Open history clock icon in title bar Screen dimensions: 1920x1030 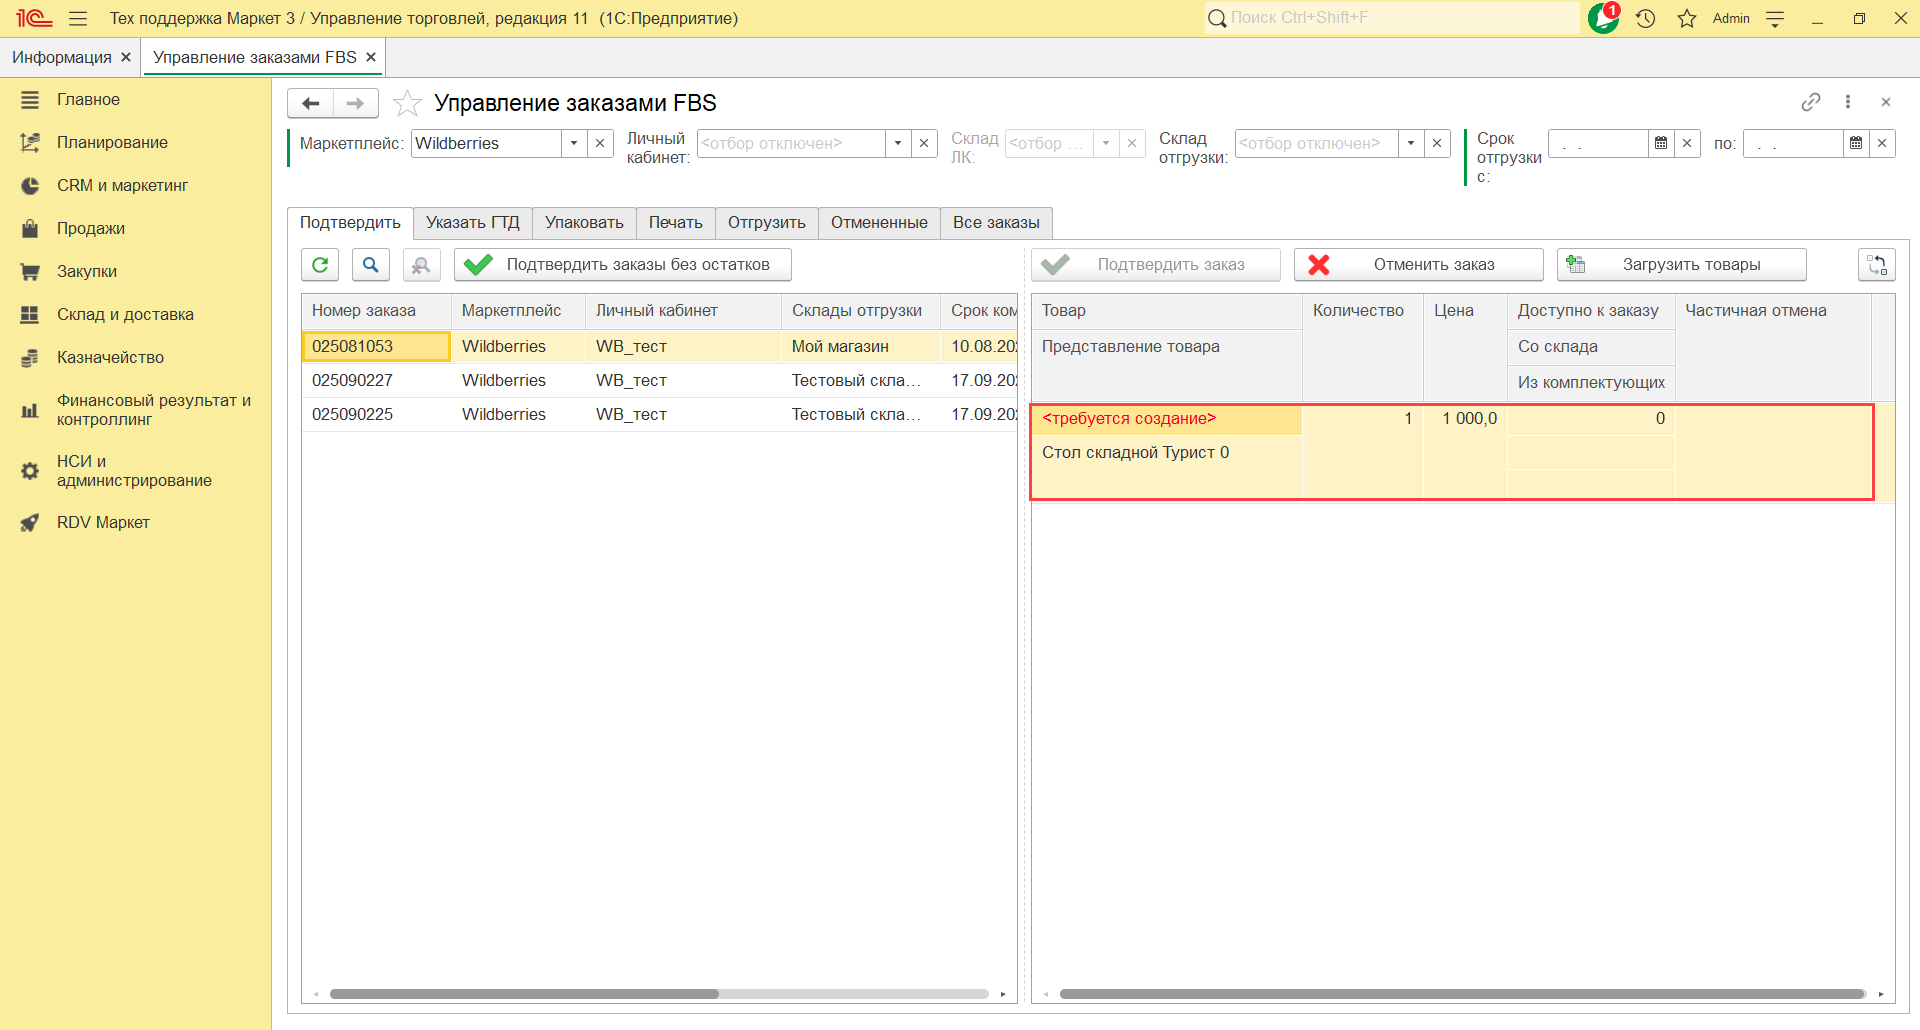coord(1646,18)
